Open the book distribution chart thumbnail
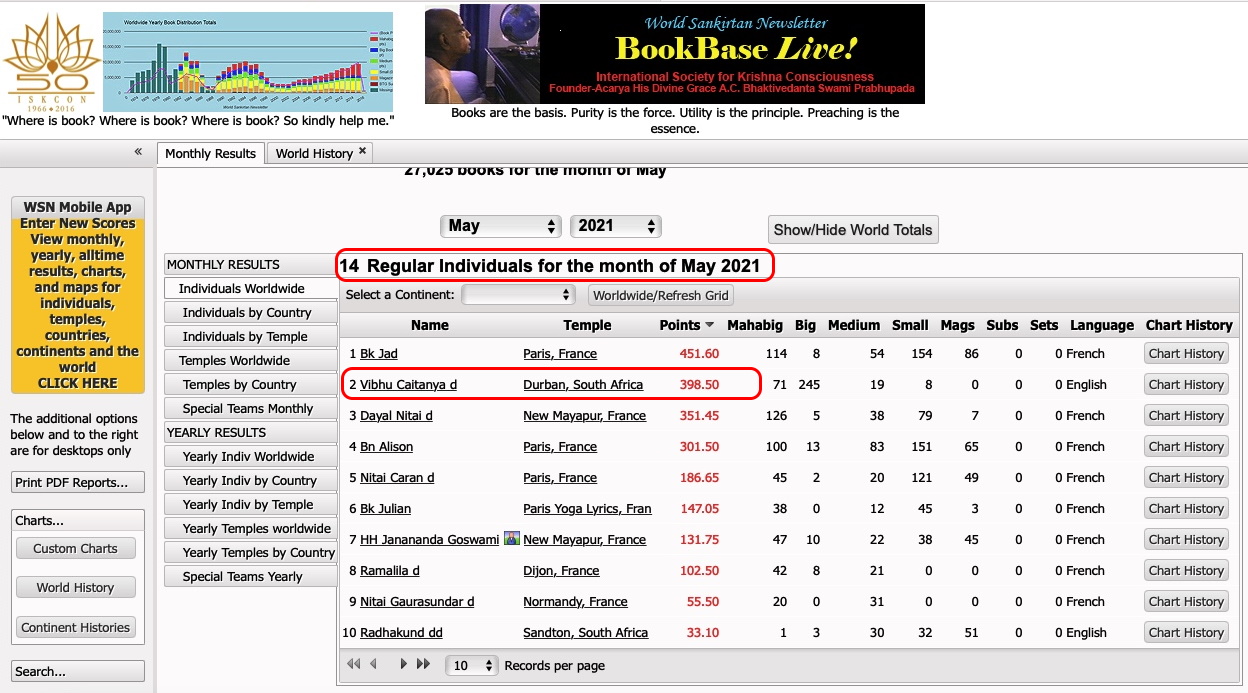This screenshot has width=1248, height=693. coord(247,62)
